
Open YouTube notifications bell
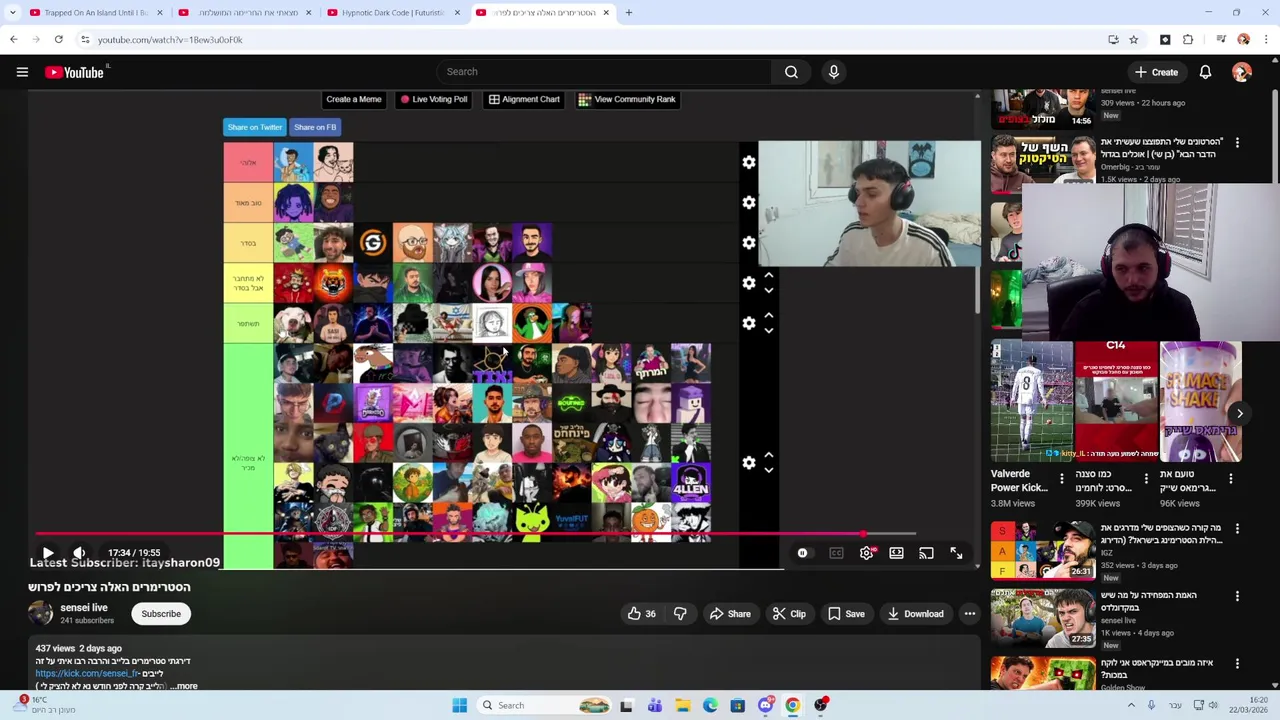point(1205,72)
